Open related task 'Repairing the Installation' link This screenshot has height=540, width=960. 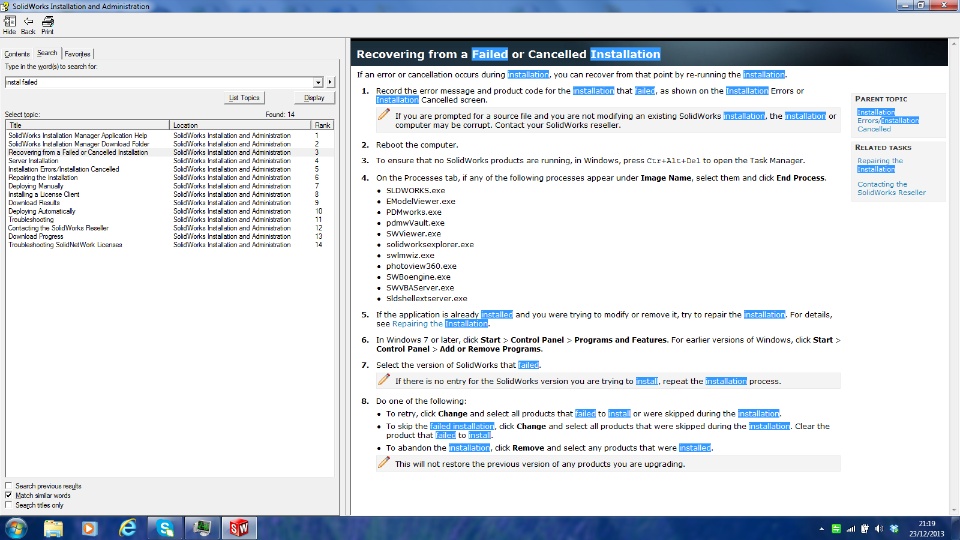(880, 165)
